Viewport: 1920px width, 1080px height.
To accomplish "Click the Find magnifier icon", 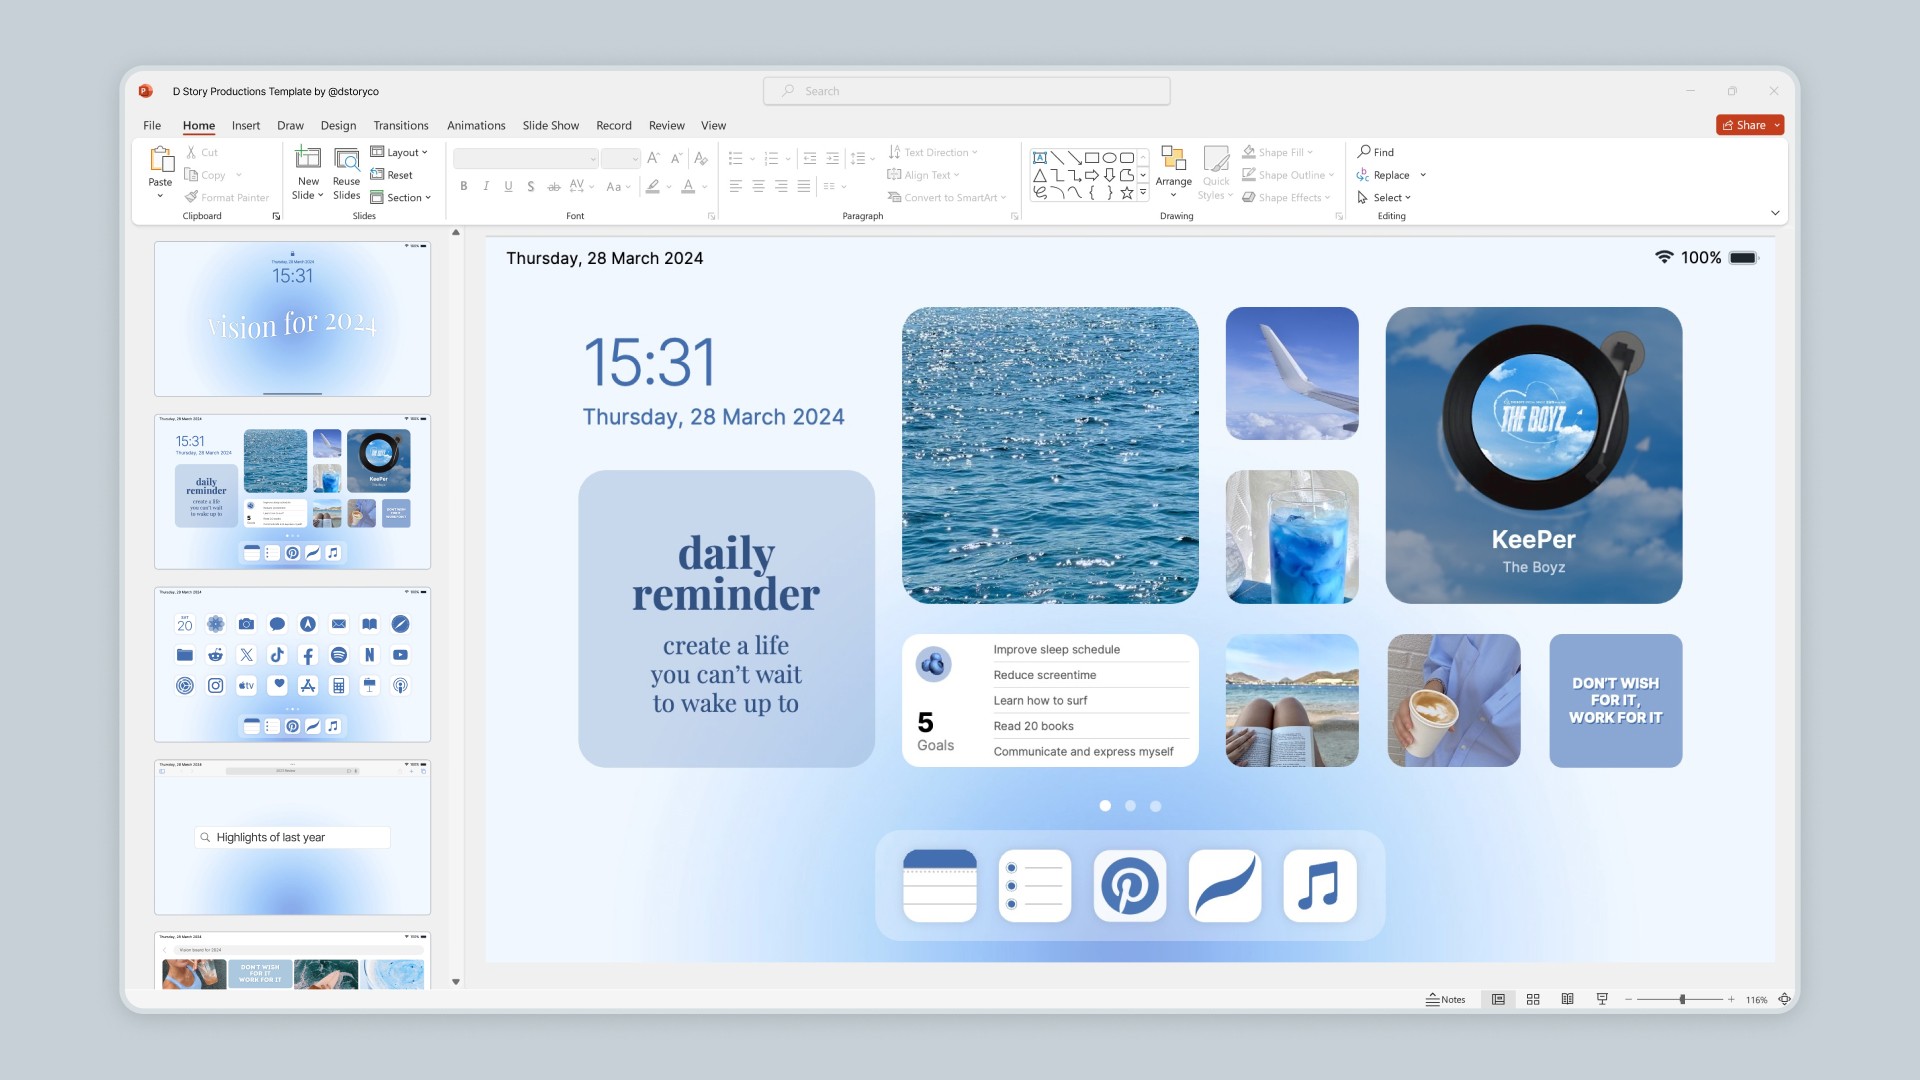I will (1364, 152).
